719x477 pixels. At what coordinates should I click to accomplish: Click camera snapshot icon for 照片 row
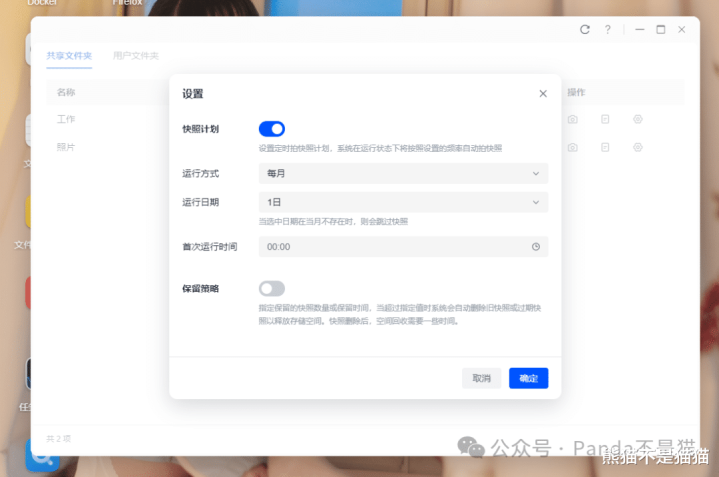click(573, 147)
